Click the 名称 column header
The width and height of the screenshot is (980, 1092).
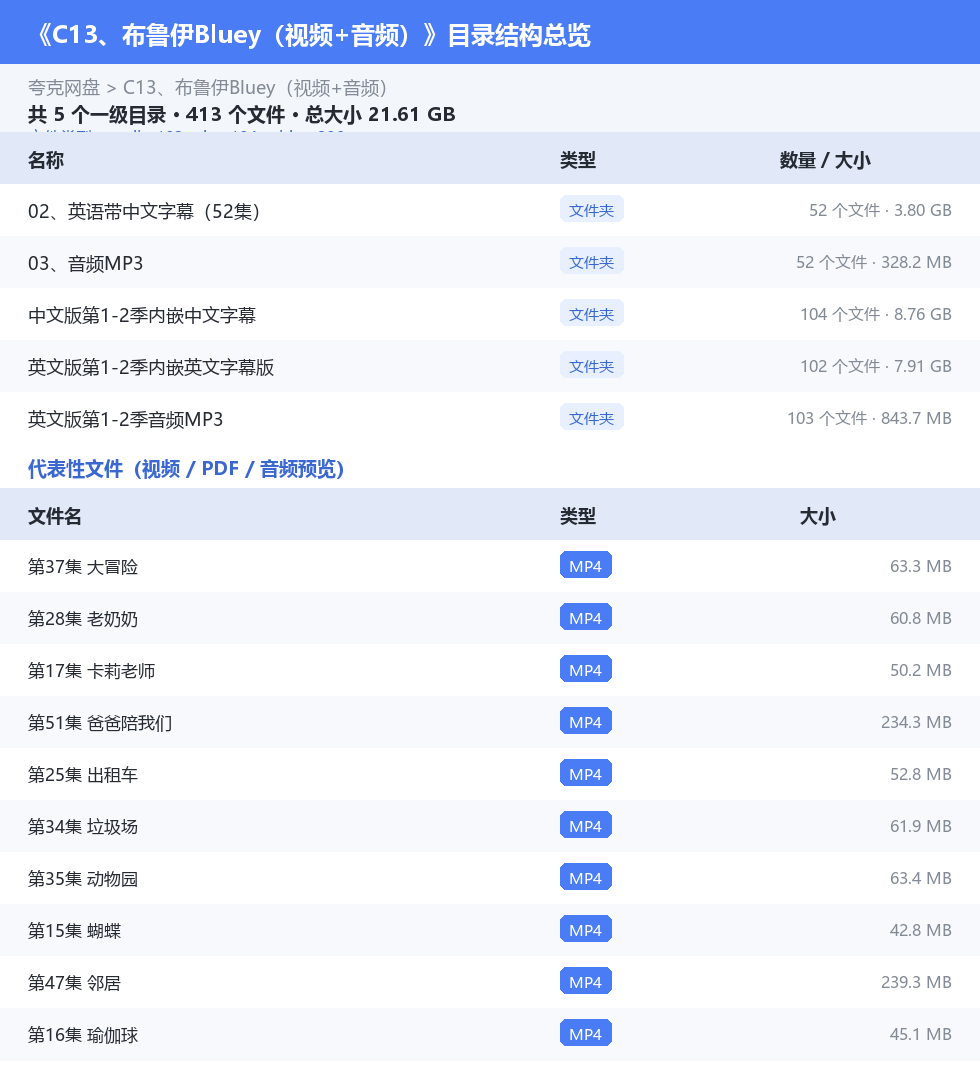46,160
